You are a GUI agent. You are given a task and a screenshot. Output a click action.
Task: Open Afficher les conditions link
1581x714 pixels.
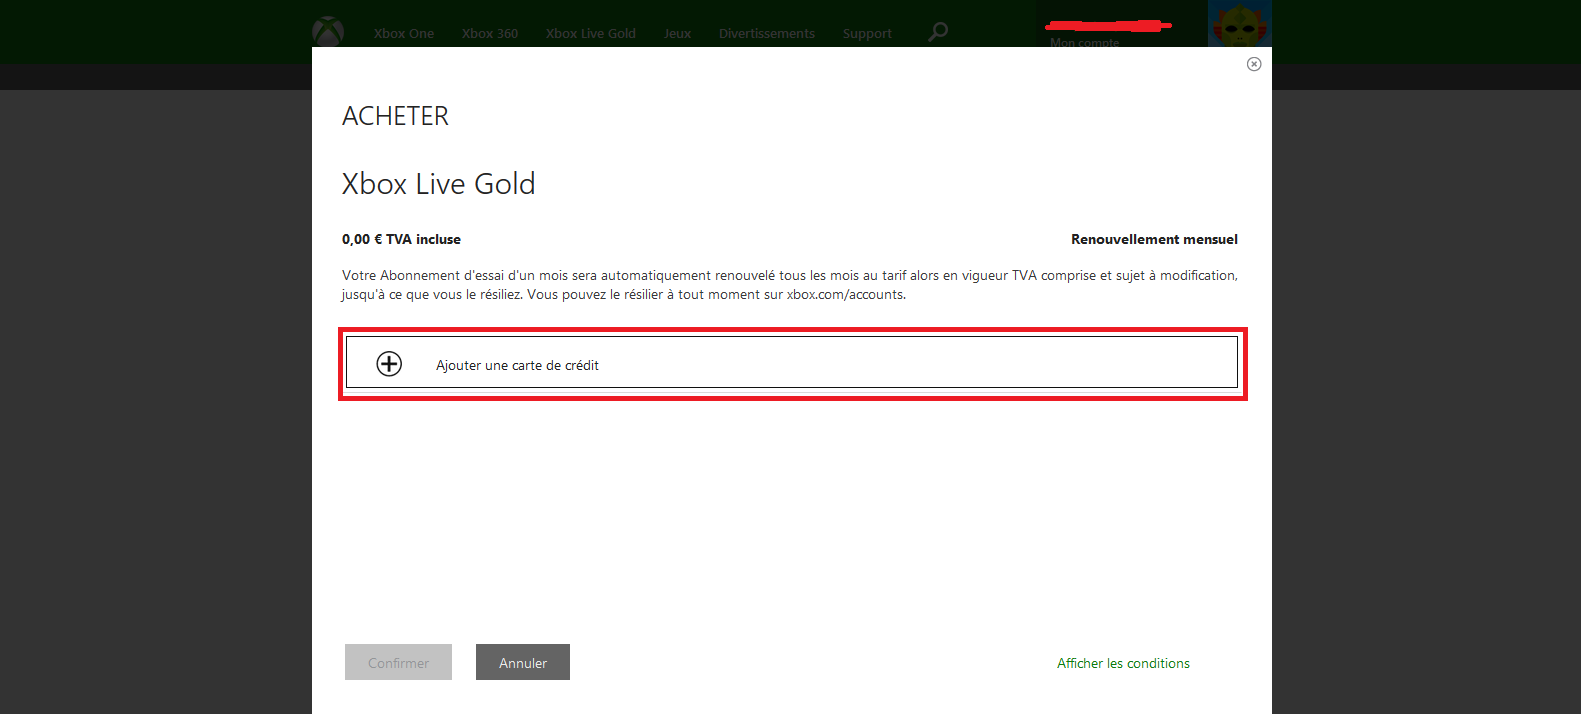[x=1123, y=663]
